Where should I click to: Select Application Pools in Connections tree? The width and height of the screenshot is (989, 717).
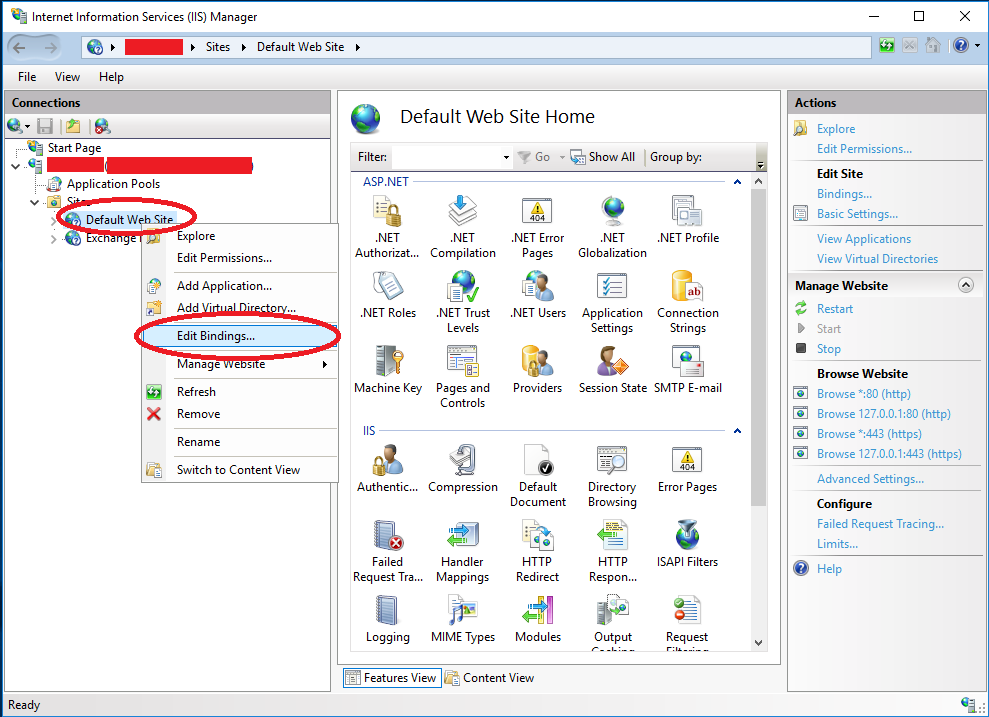pyautogui.click(x=113, y=184)
